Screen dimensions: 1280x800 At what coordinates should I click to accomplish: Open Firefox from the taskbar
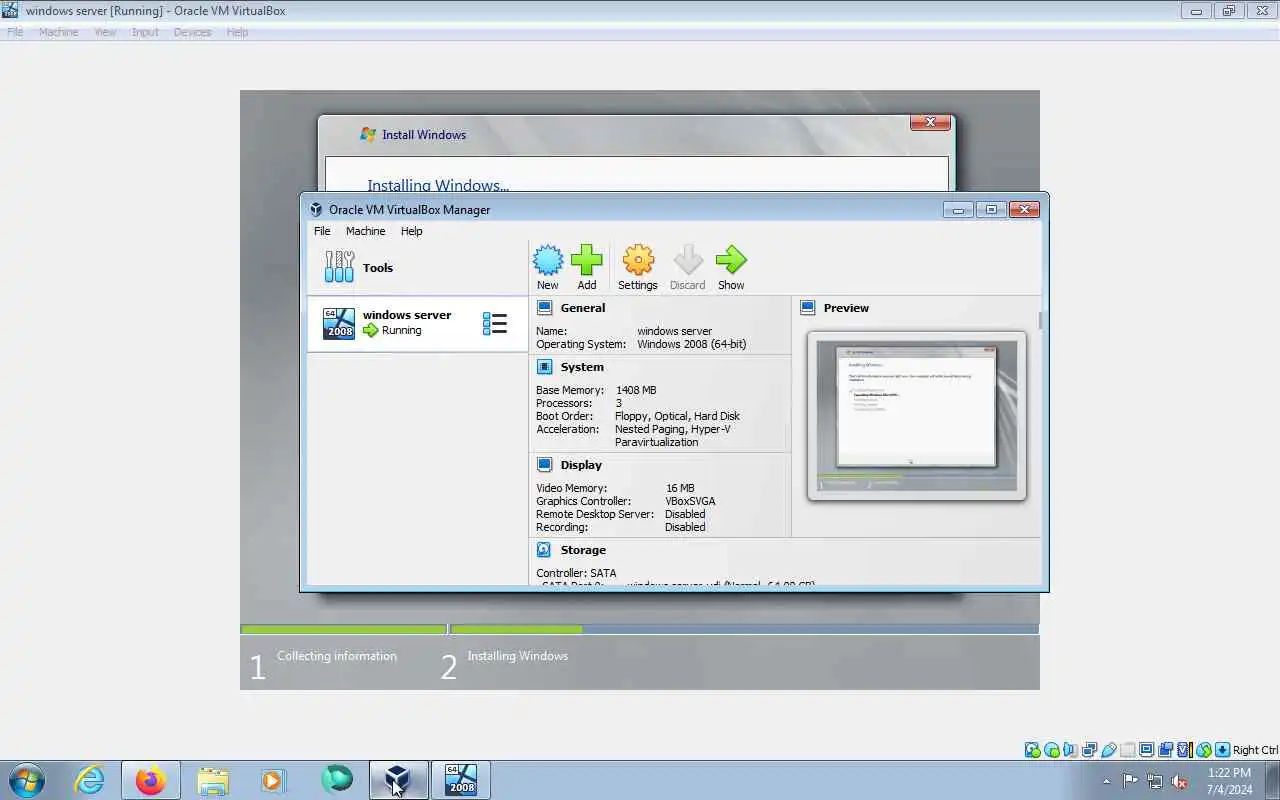151,780
